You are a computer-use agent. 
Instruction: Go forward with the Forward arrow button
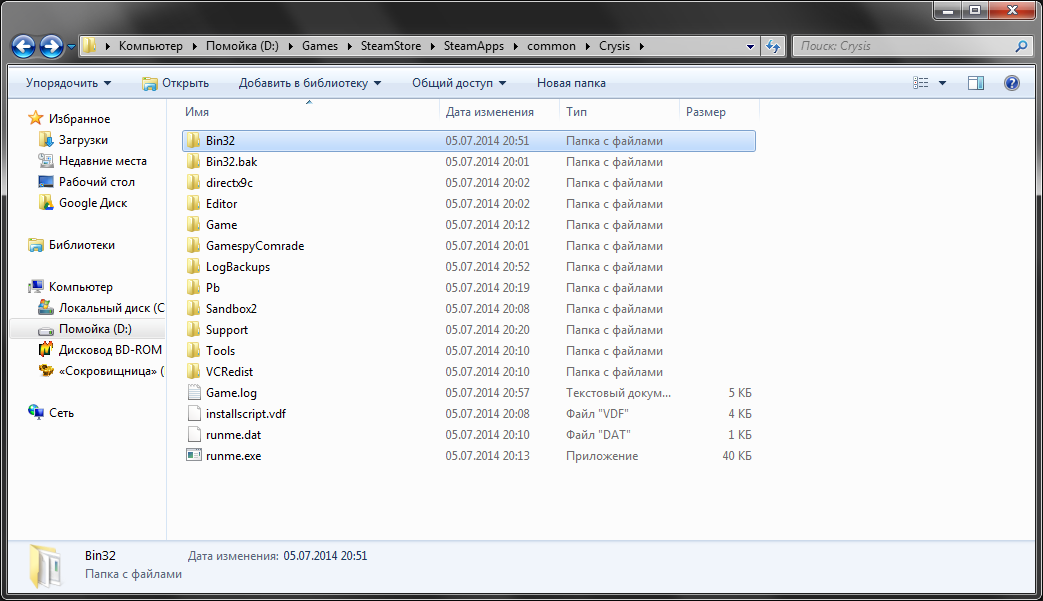(x=51, y=47)
